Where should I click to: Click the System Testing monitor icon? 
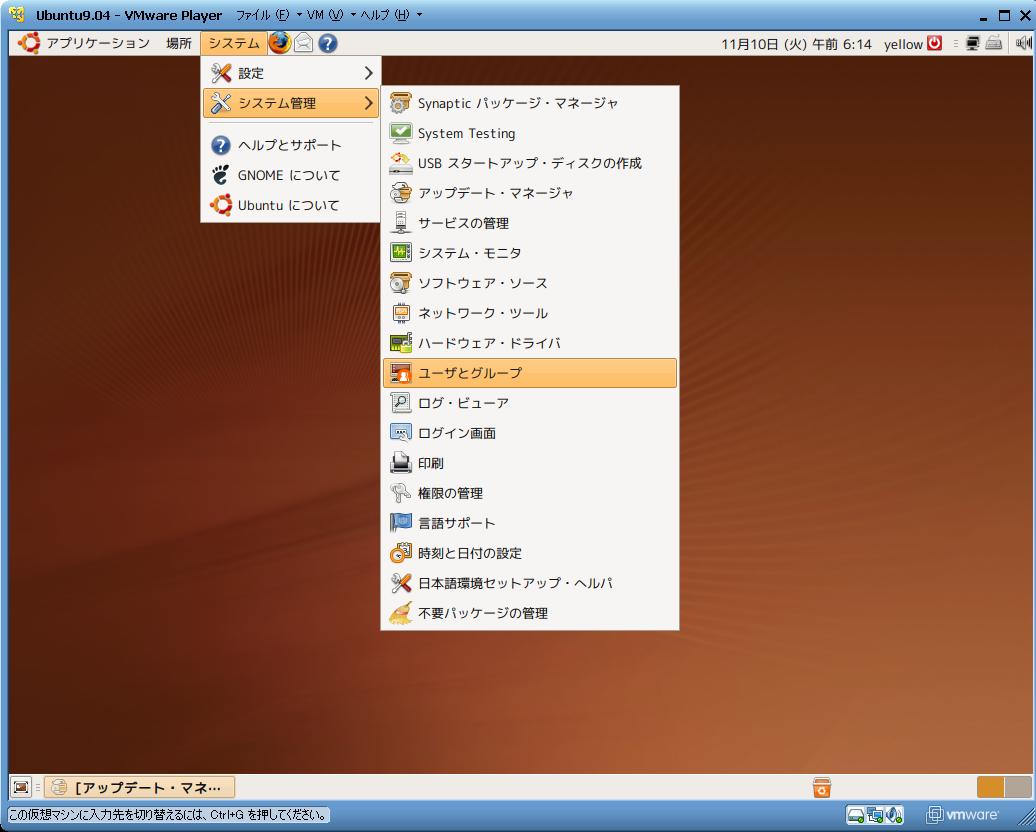point(400,133)
